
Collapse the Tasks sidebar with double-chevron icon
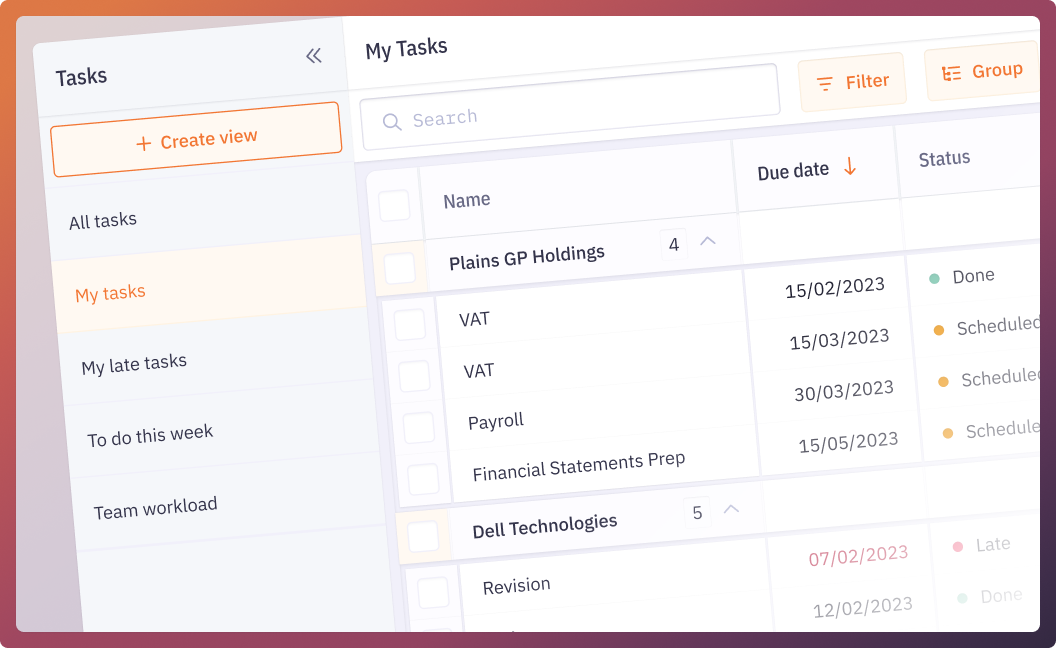[x=314, y=56]
